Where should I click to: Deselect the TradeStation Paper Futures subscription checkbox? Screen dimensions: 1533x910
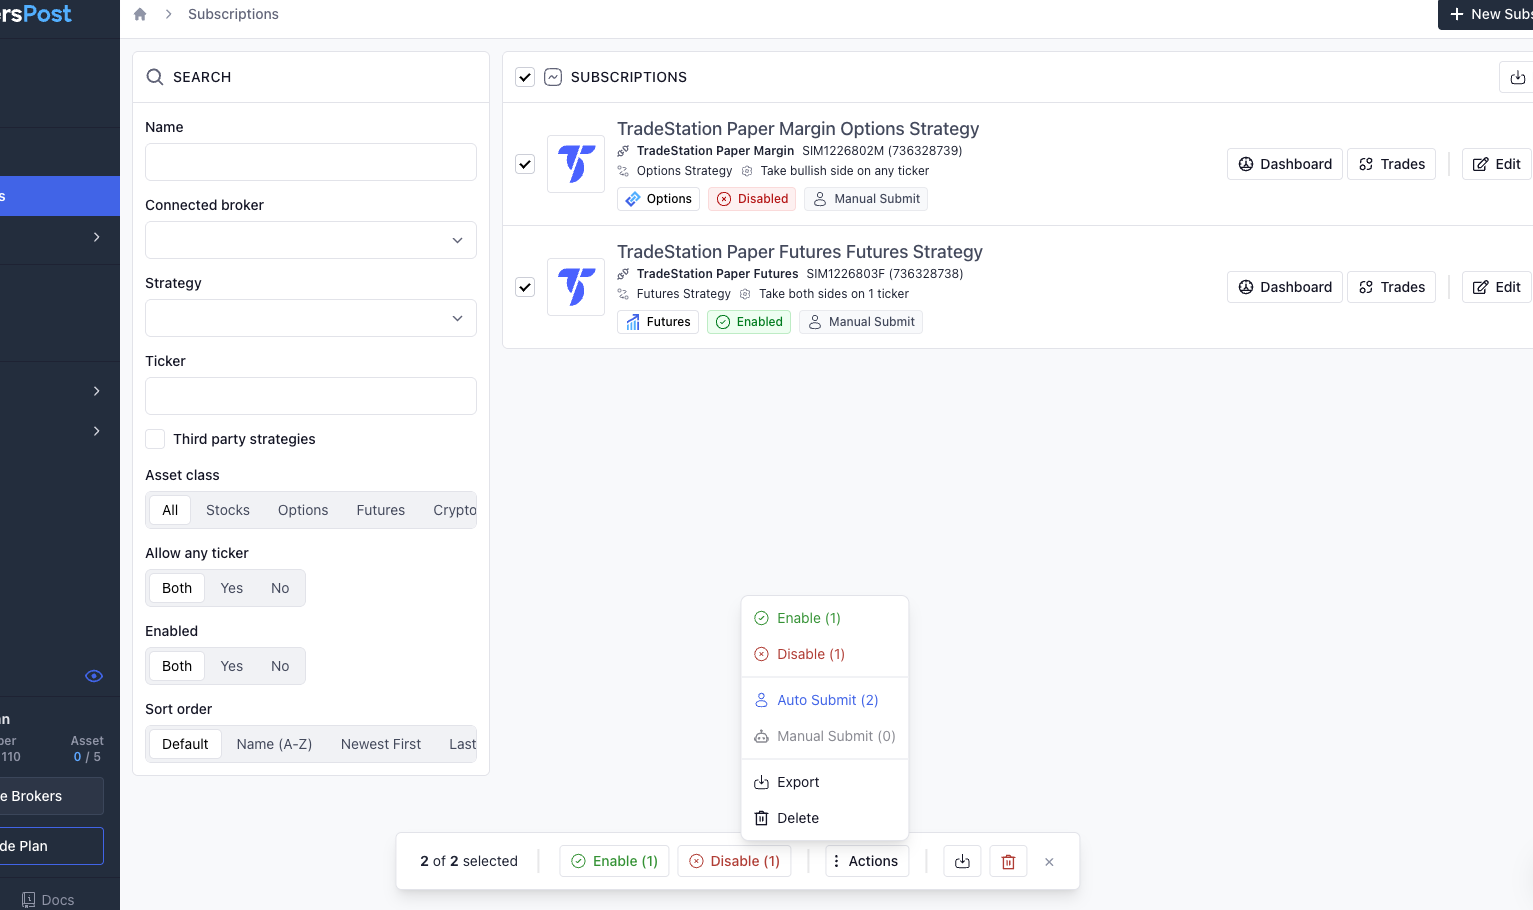(x=525, y=287)
